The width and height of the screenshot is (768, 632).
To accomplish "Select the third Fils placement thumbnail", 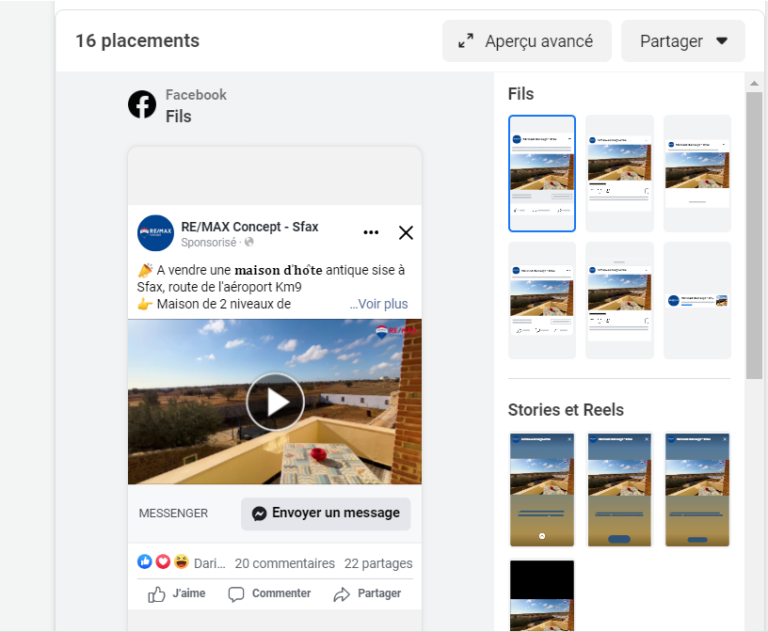I will click(x=697, y=173).
